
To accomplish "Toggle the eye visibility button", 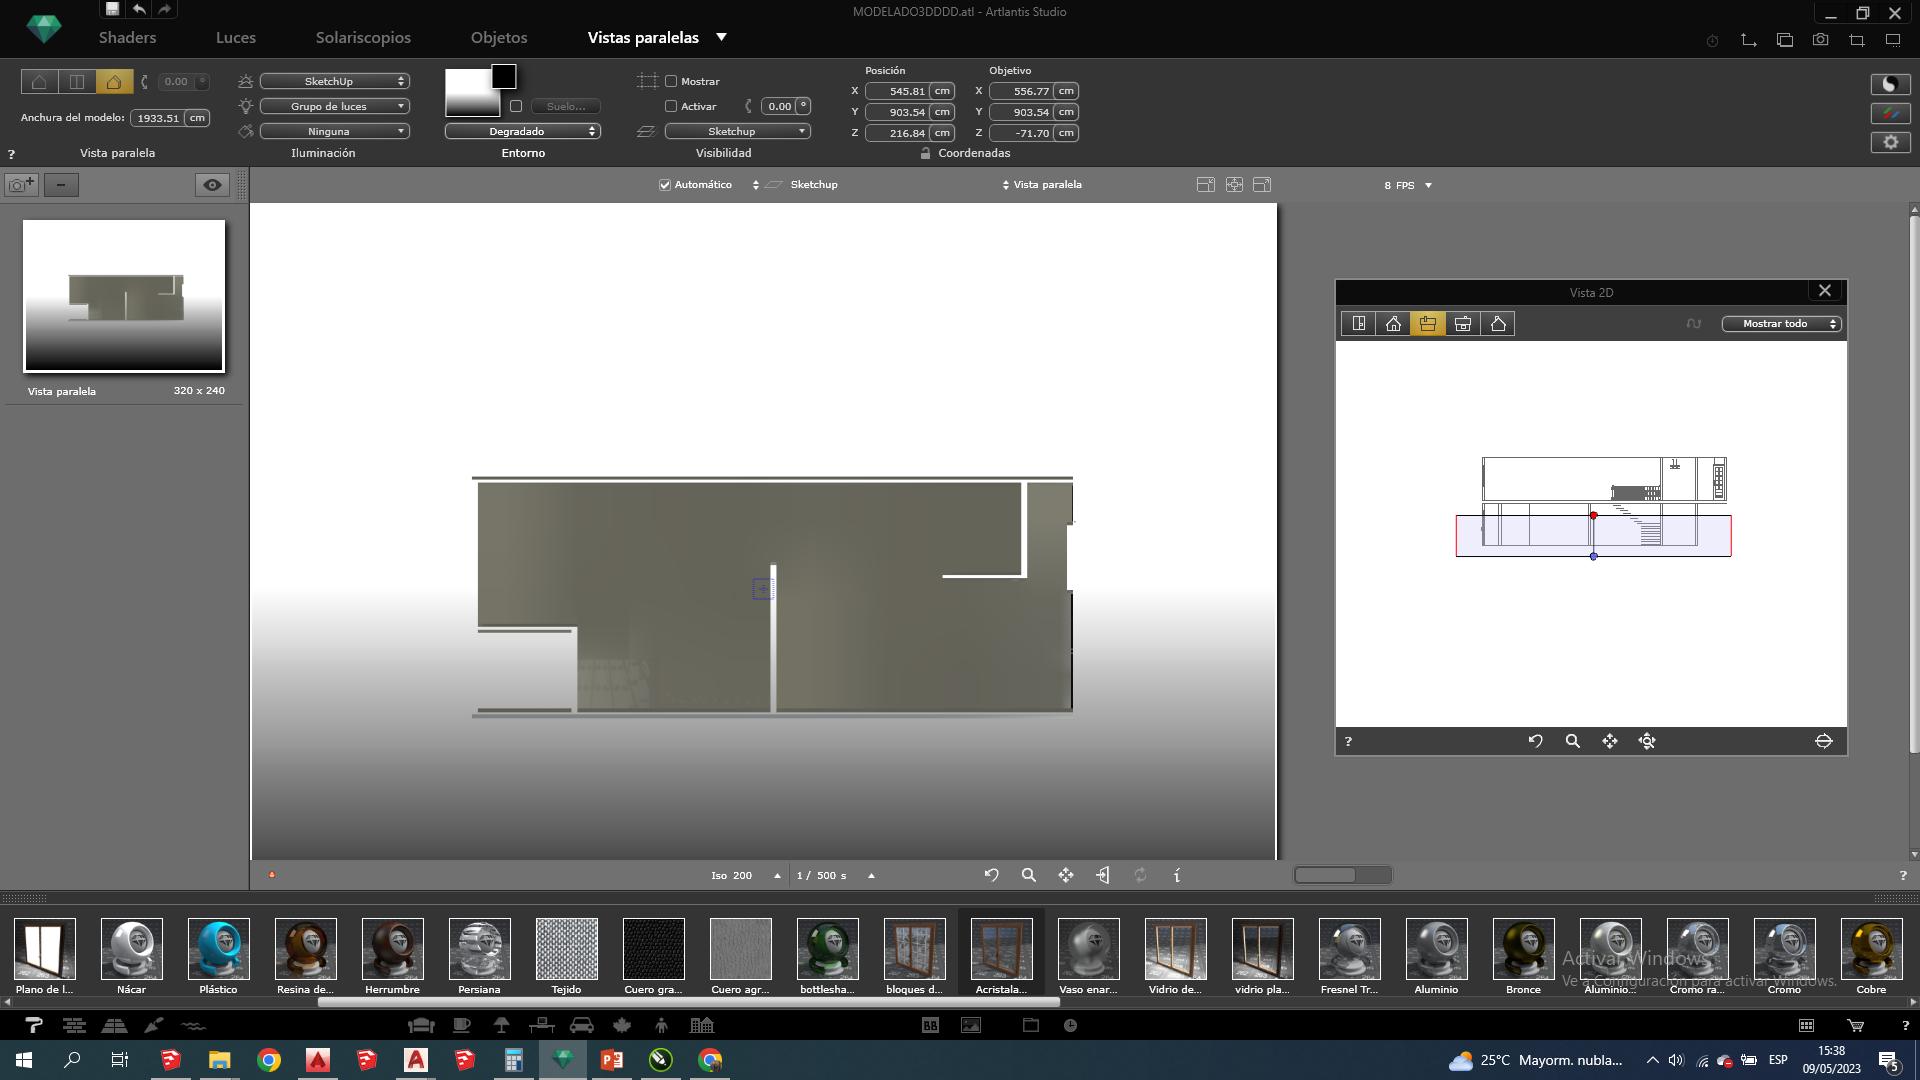I will click(x=212, y=185).
